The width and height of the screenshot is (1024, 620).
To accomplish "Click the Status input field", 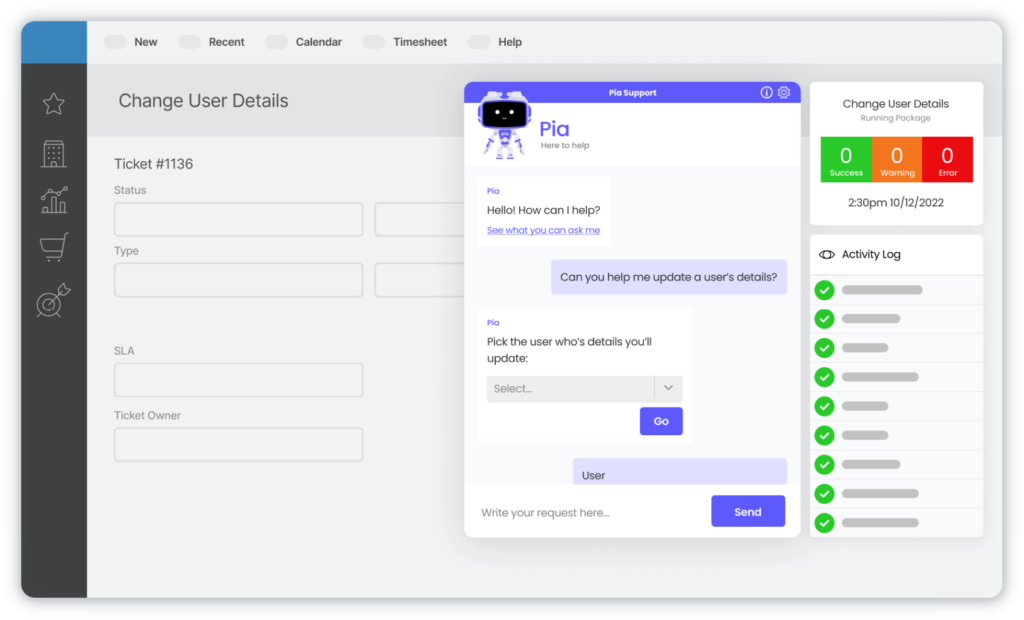I will click(x=238, y=220).
